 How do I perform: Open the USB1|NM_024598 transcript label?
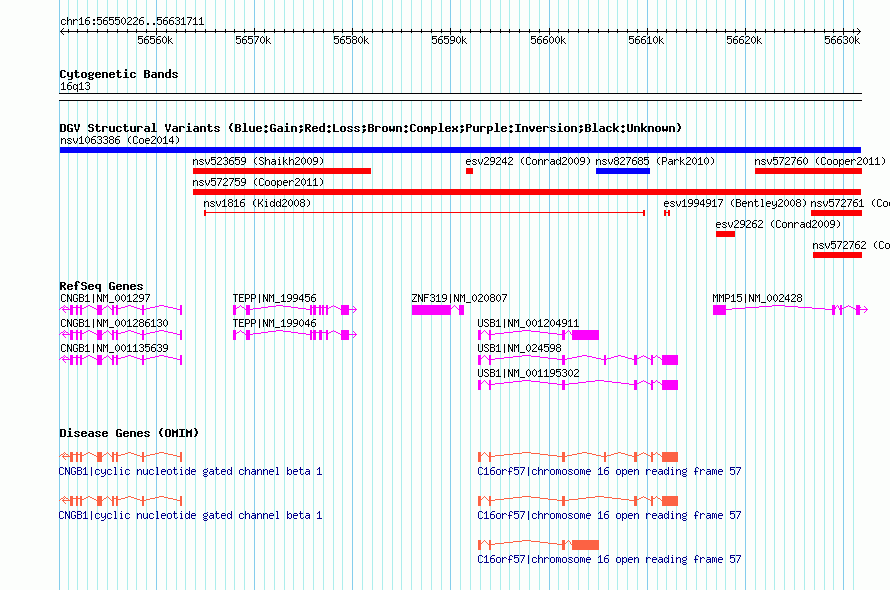point(519,348)
